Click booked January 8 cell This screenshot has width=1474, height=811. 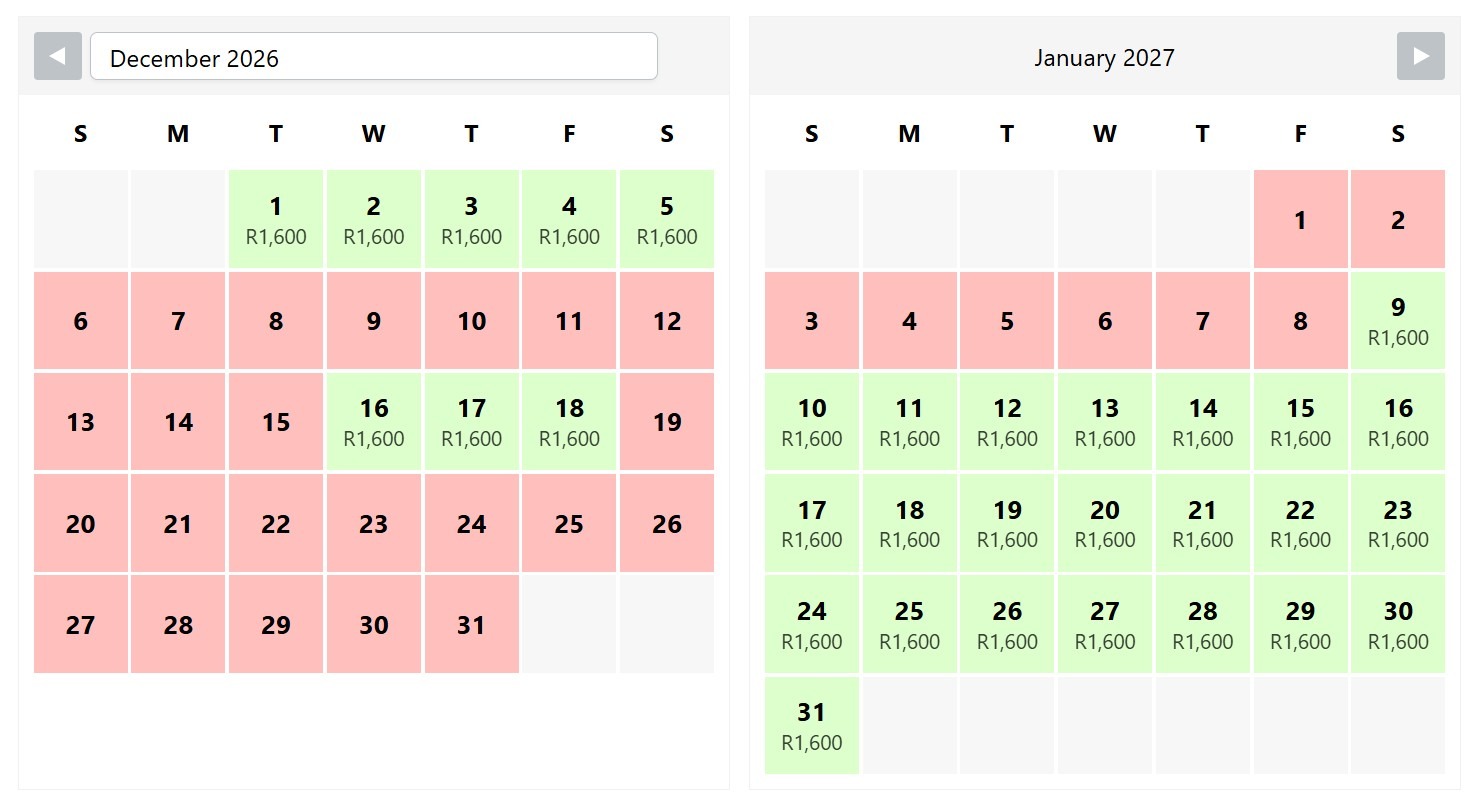coord(1300,320)
